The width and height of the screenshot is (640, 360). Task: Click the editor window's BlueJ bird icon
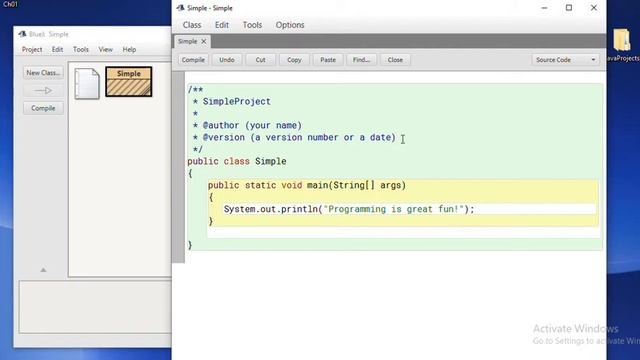coord(180,8)
